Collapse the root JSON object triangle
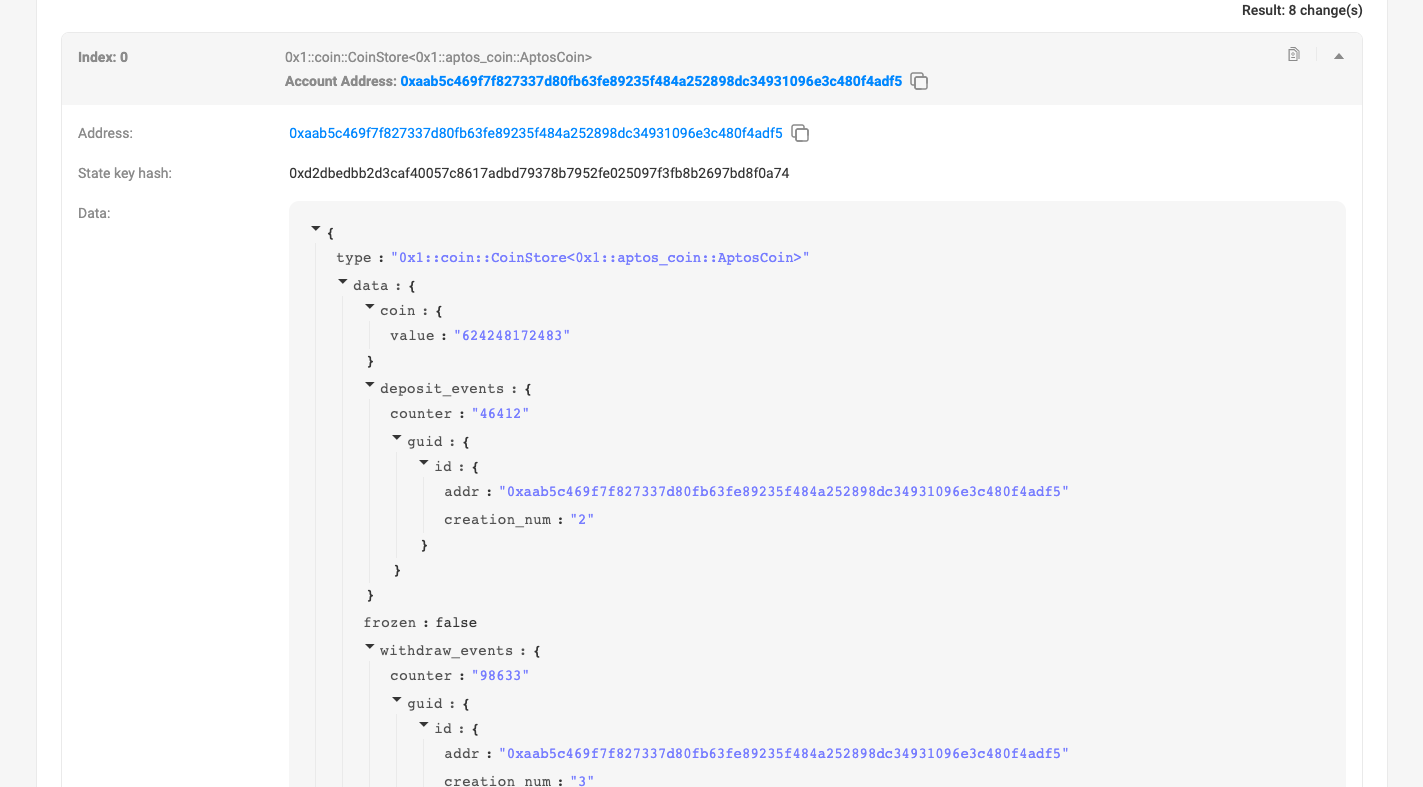Screen dimensions: 1423x787 [x=317, y=230]
